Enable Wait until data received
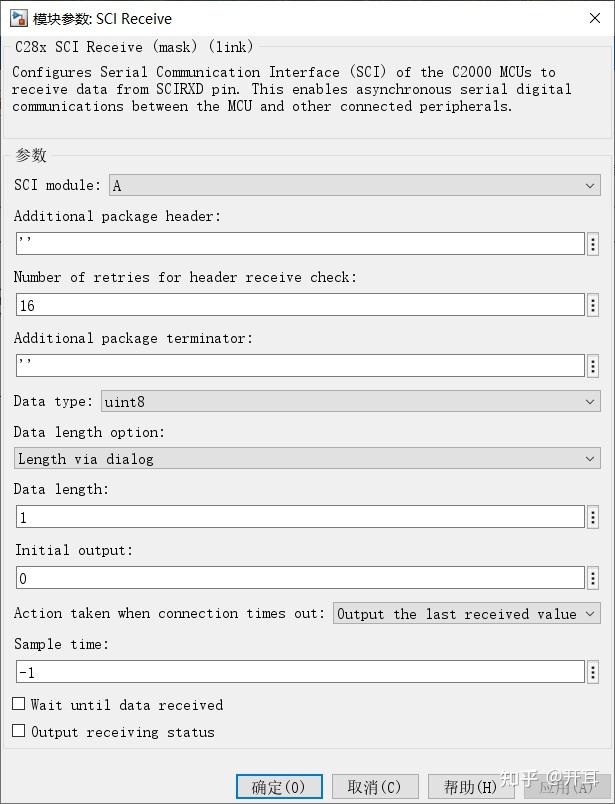 point(18,704)
